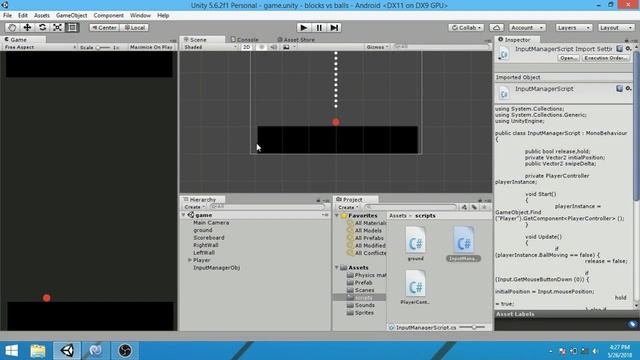Viewport: 640px width, 360px height.
Task: Start Play mode
Action: pyautogui.click(x=303, y=27)
